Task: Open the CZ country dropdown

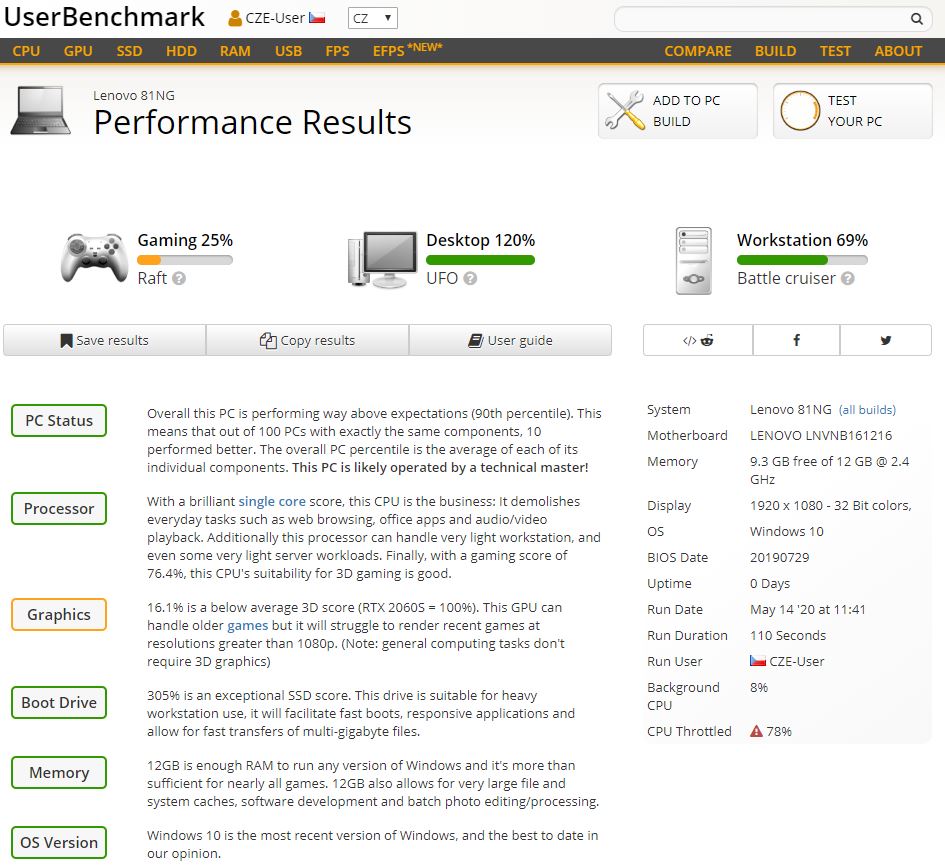Action: click(372, 18)
